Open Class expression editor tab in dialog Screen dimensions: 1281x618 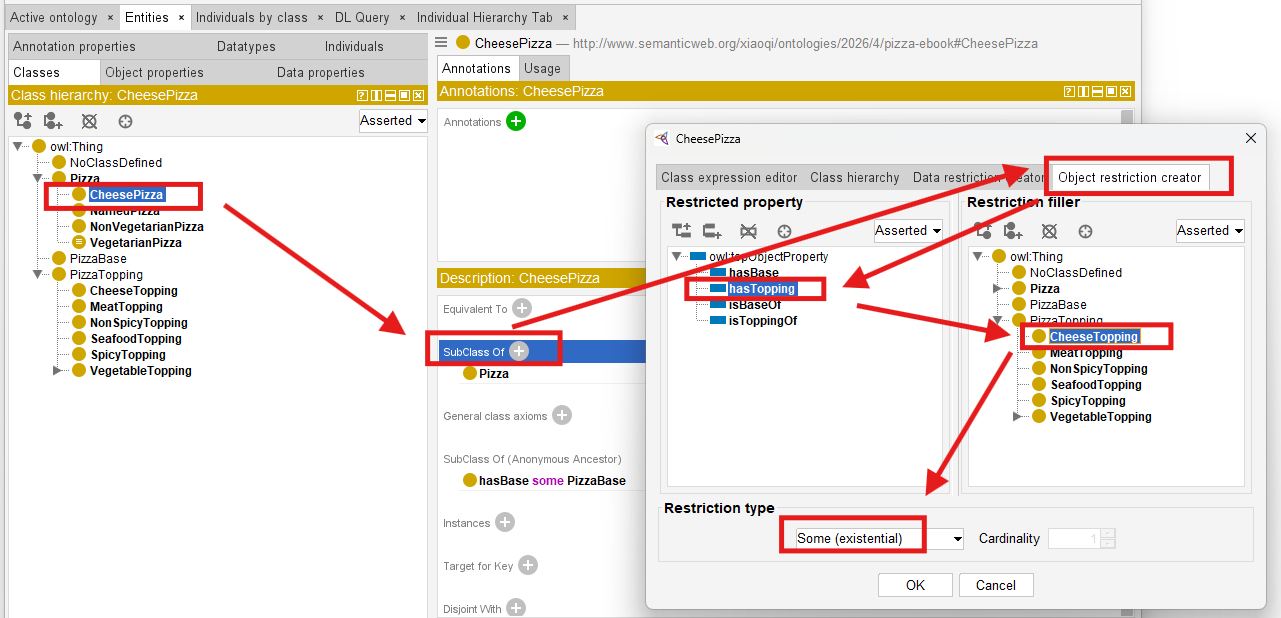tap(729, 177)
